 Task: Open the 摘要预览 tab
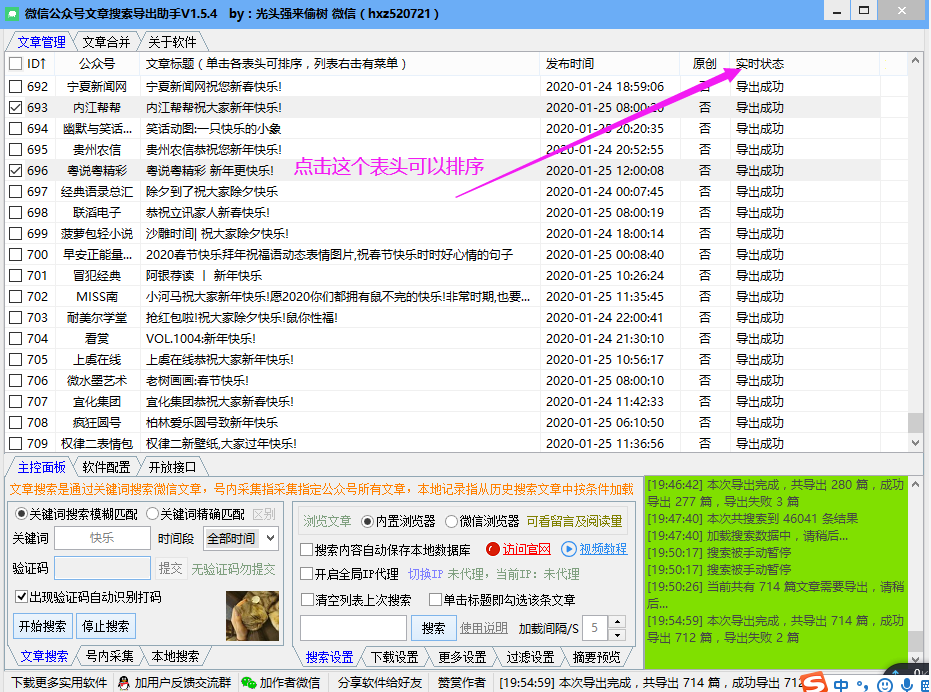(596, 657)
